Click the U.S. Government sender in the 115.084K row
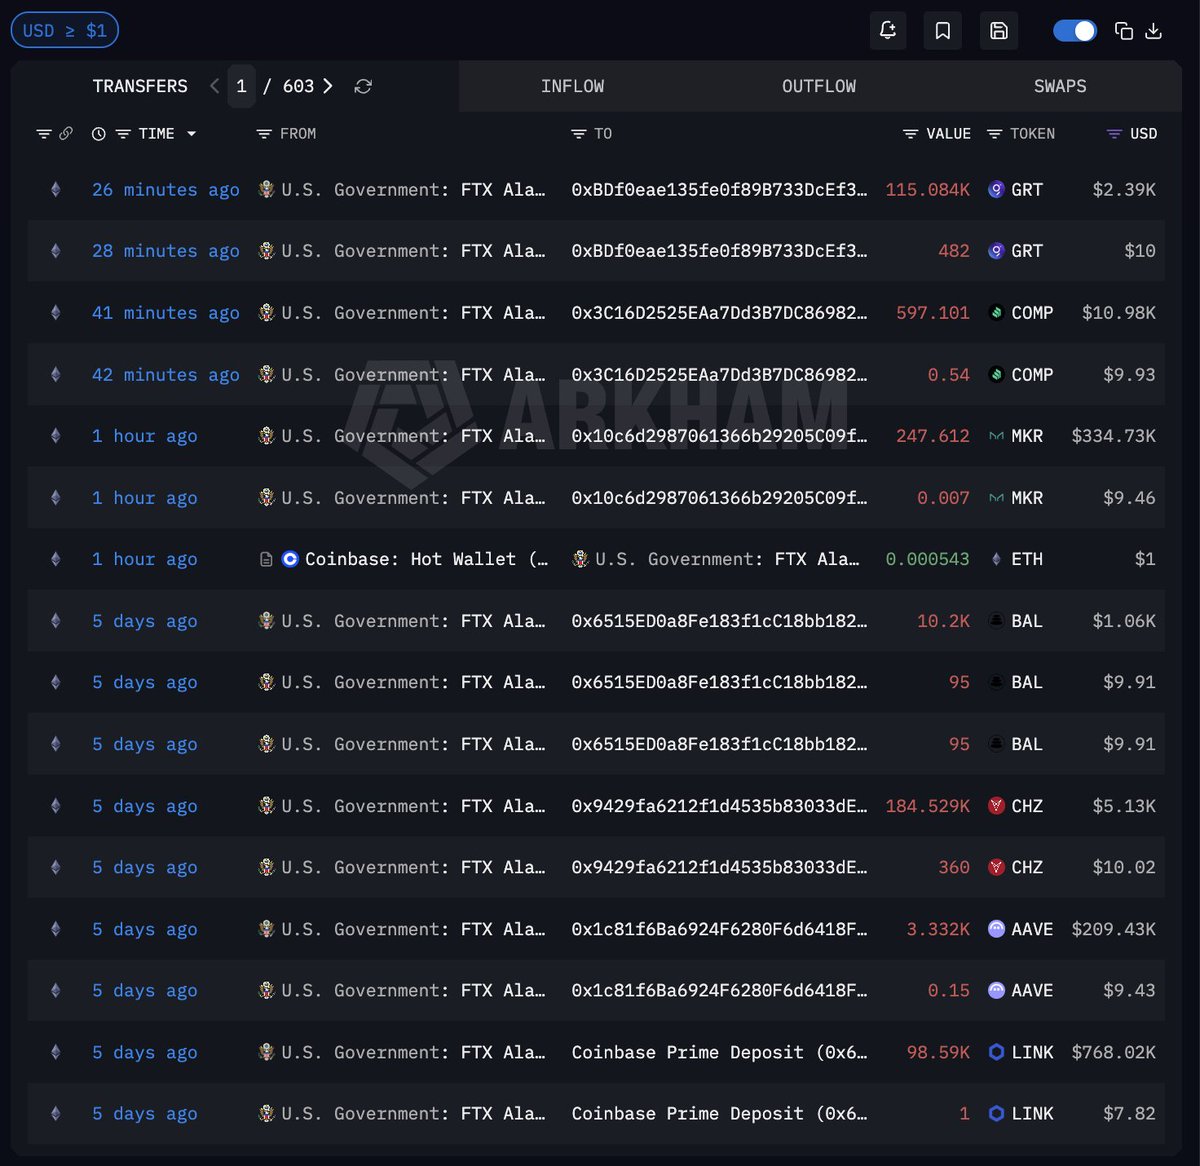1200x1166 pixels. [402, 189]
